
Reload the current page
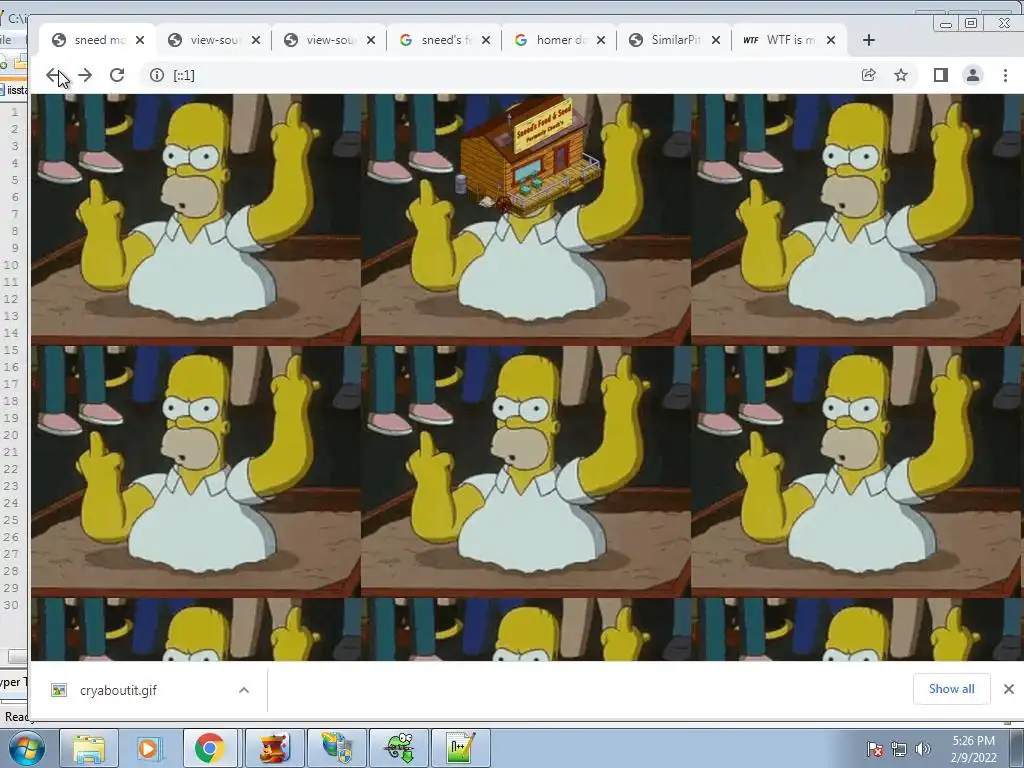click(117, 75)
